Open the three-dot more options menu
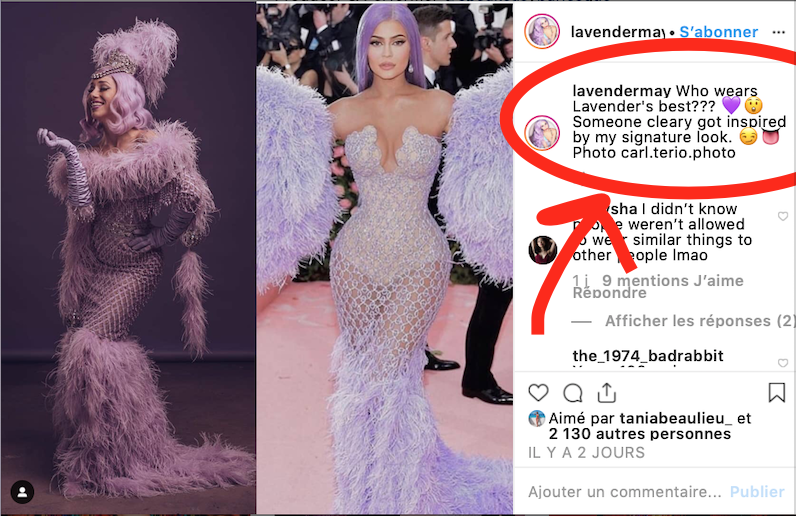The image size is (796, 516). pyautogui.click(x=779, y=32)
